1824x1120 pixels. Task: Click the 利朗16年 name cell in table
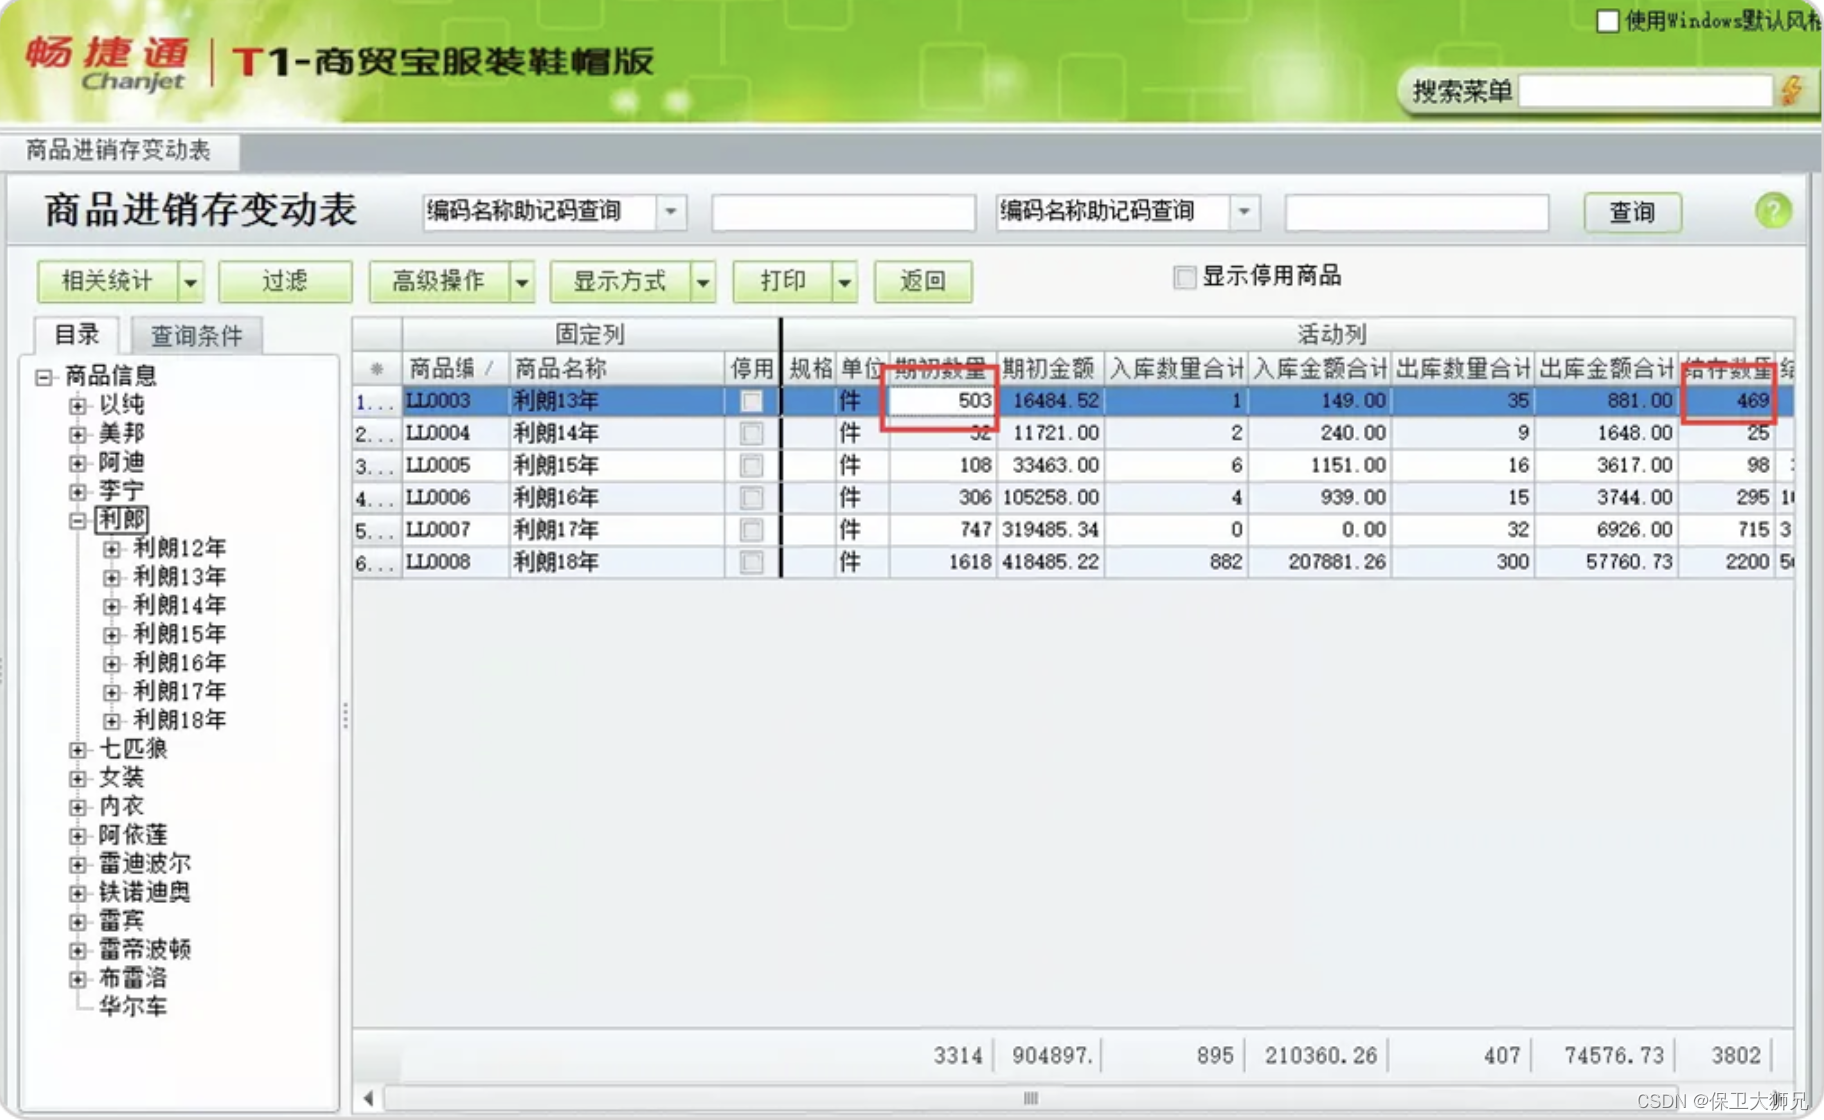[617, 497]
